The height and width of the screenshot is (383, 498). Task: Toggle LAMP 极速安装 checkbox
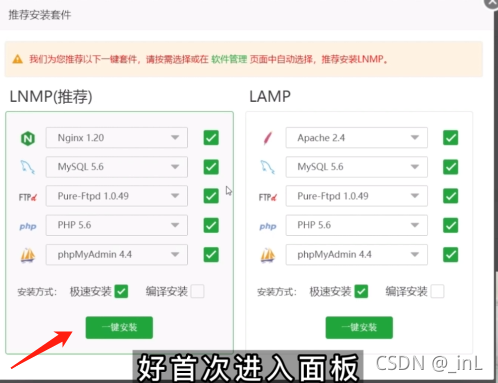coord(361,292)
